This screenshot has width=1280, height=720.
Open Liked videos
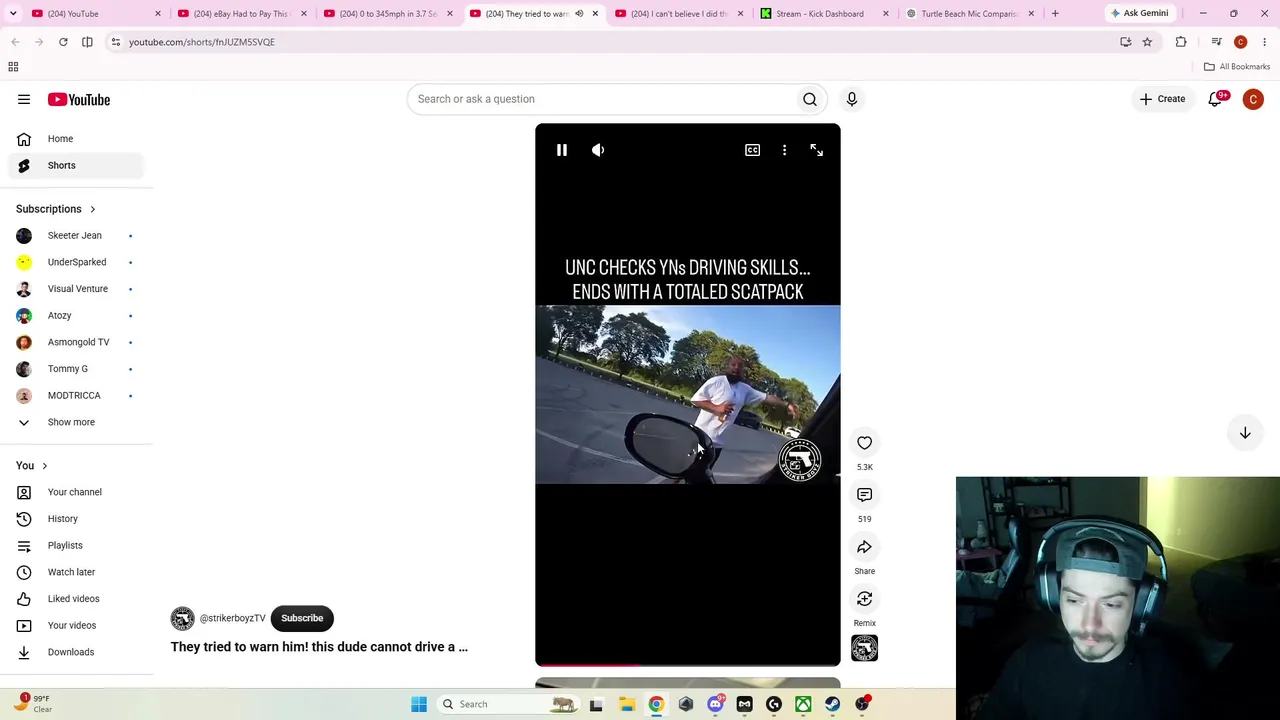(76, 599)
